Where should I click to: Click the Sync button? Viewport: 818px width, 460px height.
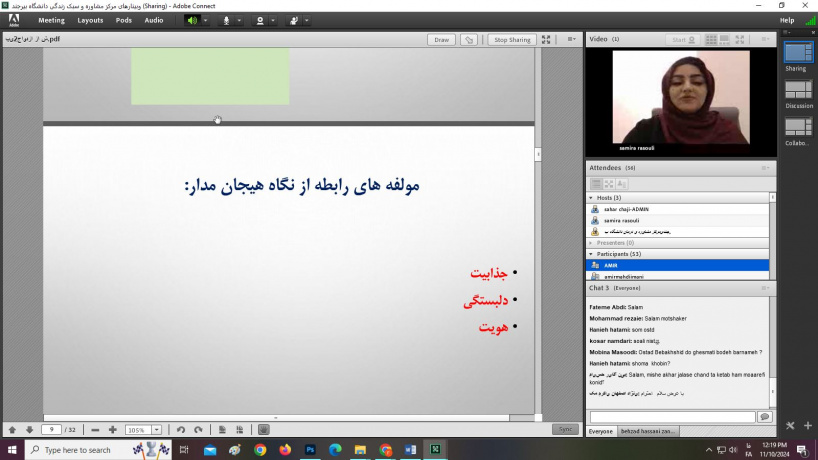click(565, 429)
